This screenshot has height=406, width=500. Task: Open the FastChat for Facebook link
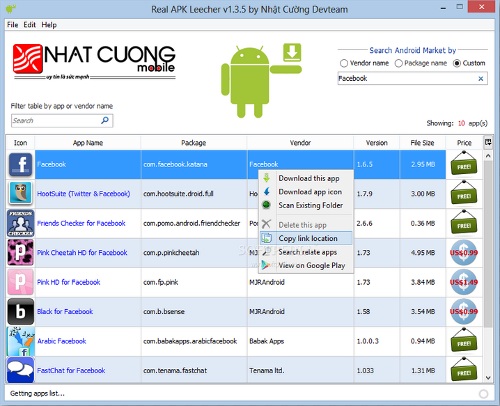point(71,370)
